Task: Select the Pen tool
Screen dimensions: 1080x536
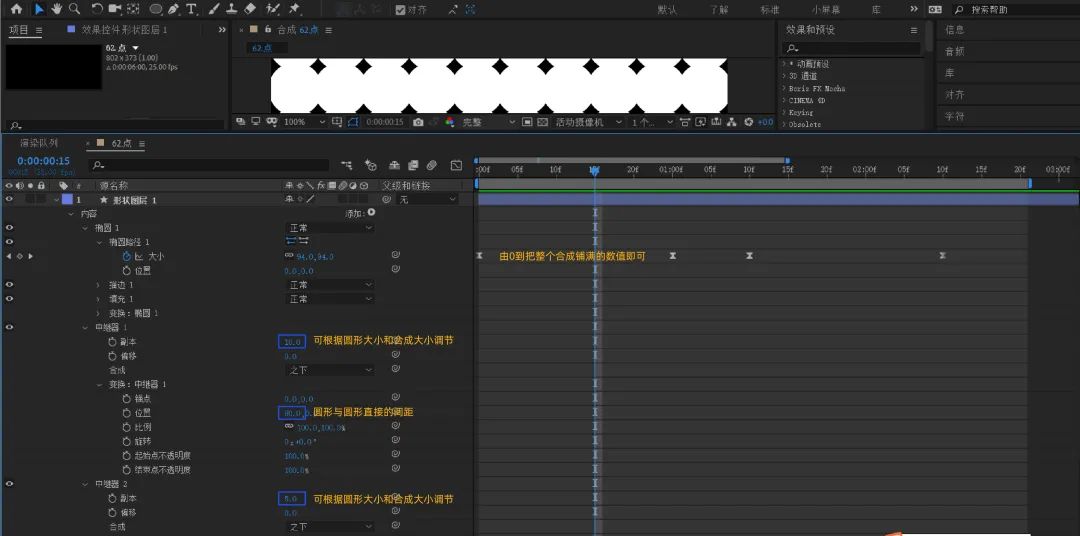Action: point(173,9)
